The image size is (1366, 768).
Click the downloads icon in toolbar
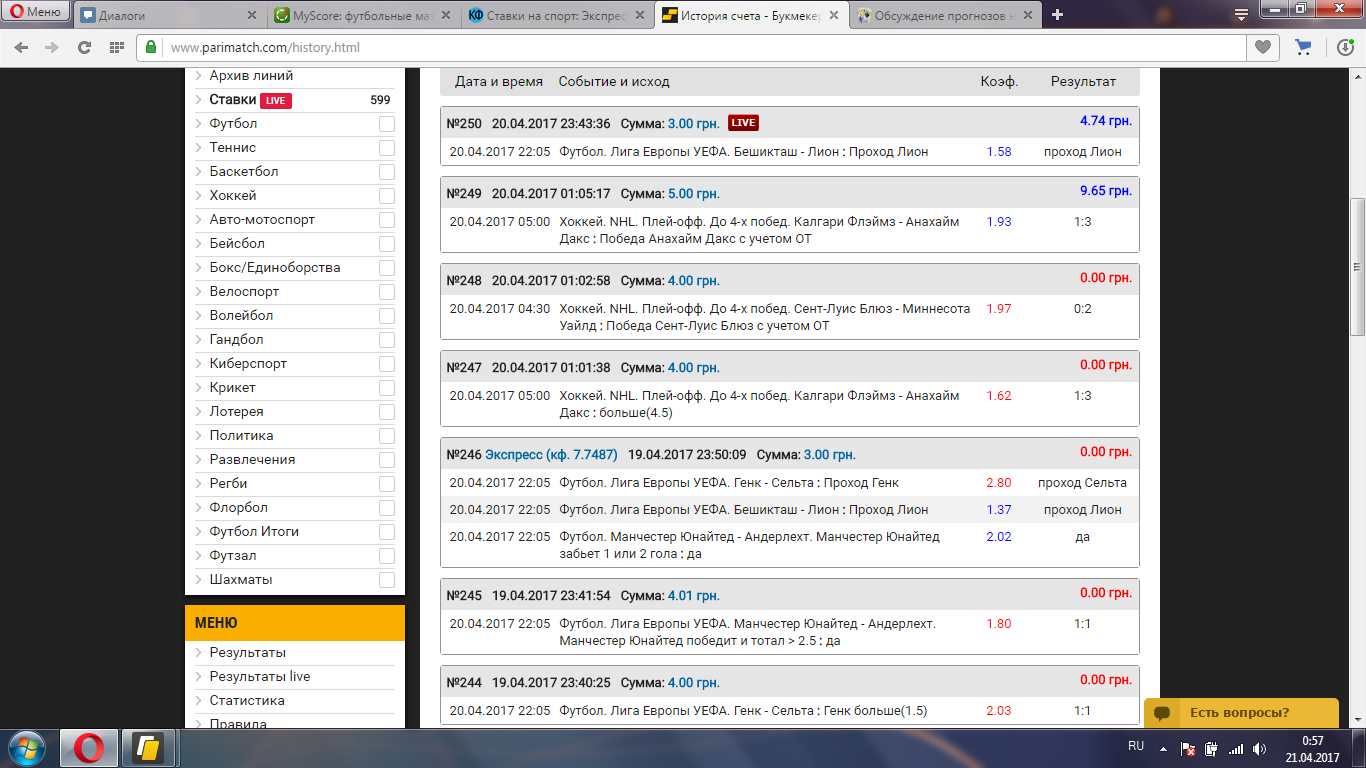[1346, 47]
